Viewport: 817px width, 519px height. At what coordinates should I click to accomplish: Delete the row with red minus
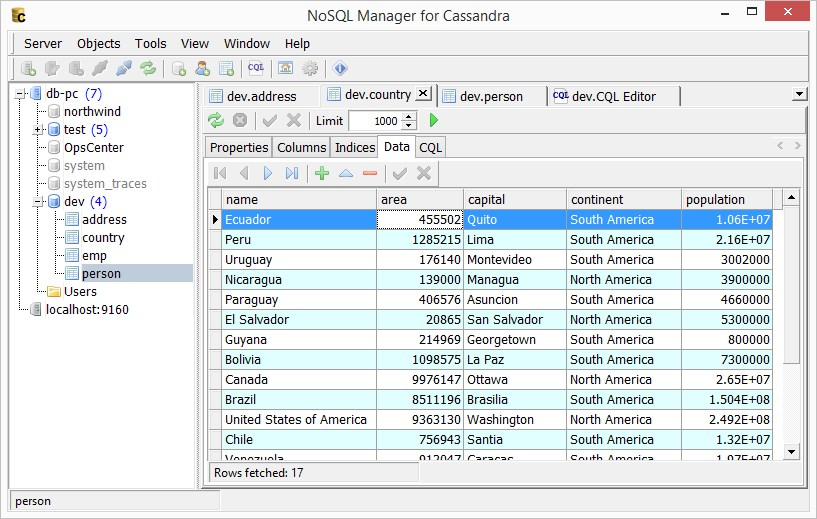tap(370, 173)
